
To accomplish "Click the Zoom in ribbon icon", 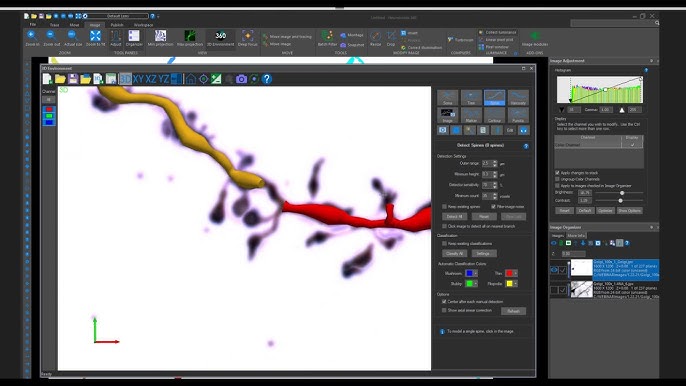I will tap(32, 38).
